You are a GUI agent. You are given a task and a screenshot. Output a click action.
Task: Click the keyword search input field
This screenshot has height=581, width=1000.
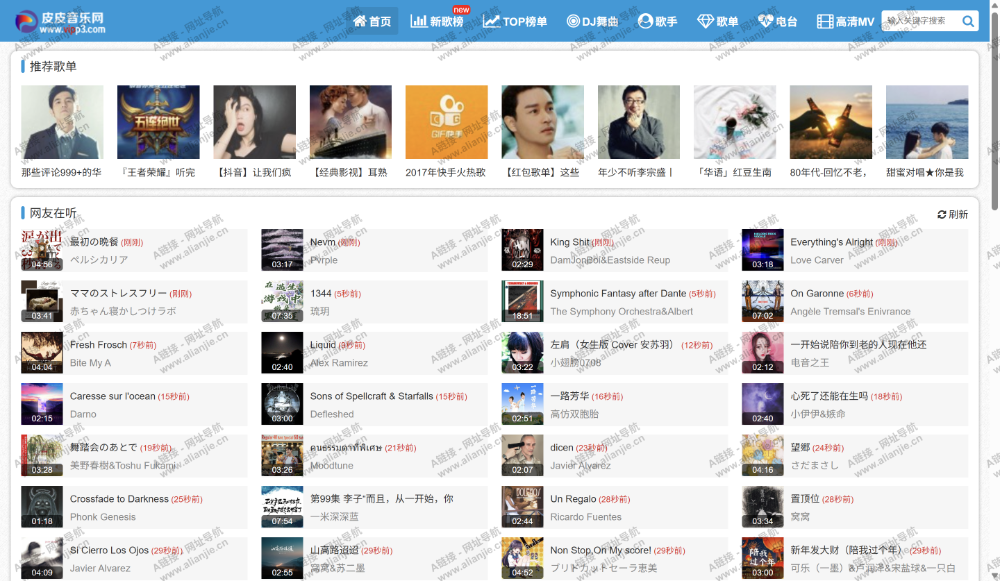(920, 21)
